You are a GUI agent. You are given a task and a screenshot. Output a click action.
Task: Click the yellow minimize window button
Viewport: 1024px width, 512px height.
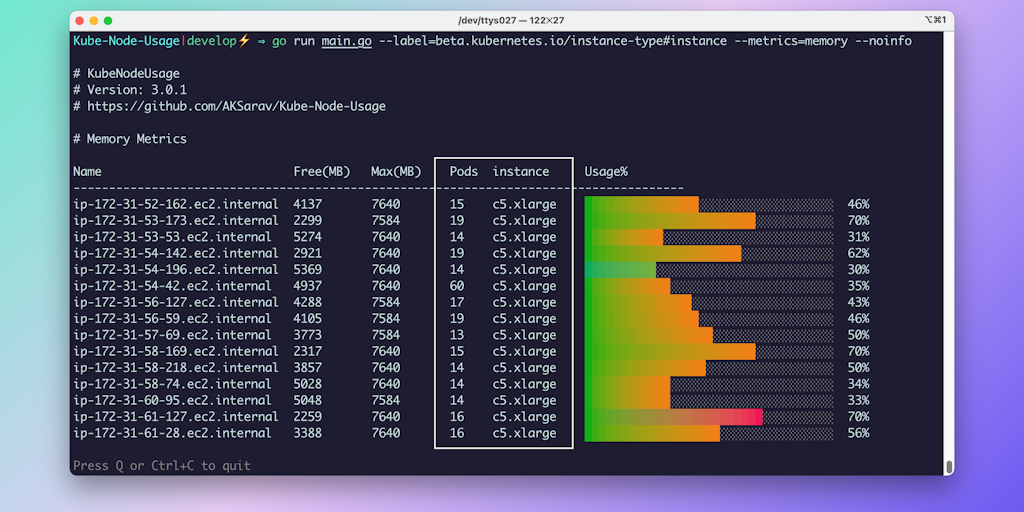point(94,20)
